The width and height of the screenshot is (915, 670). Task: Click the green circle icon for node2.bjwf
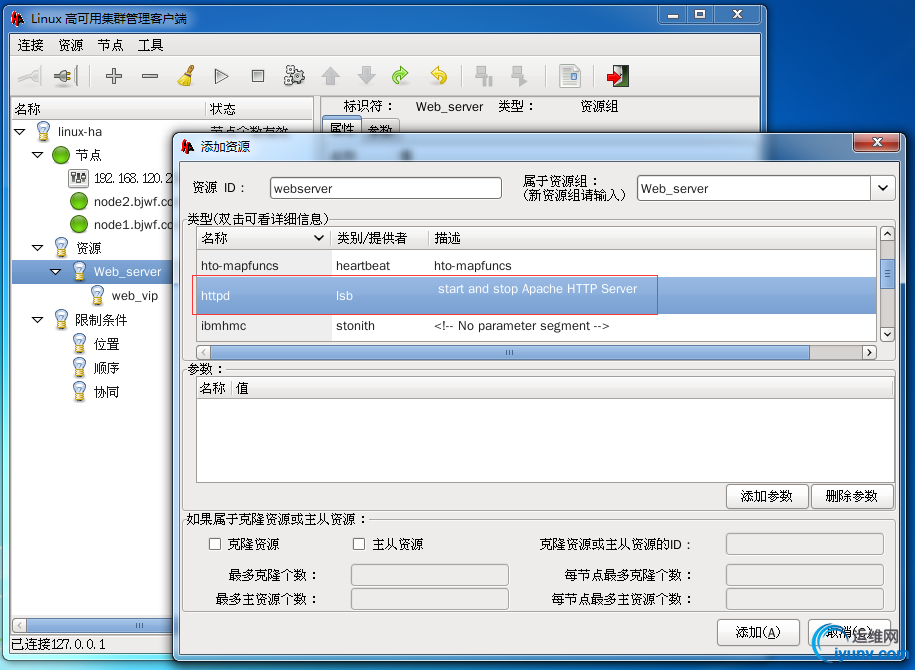pyautogui.click(x=79, y=201)
